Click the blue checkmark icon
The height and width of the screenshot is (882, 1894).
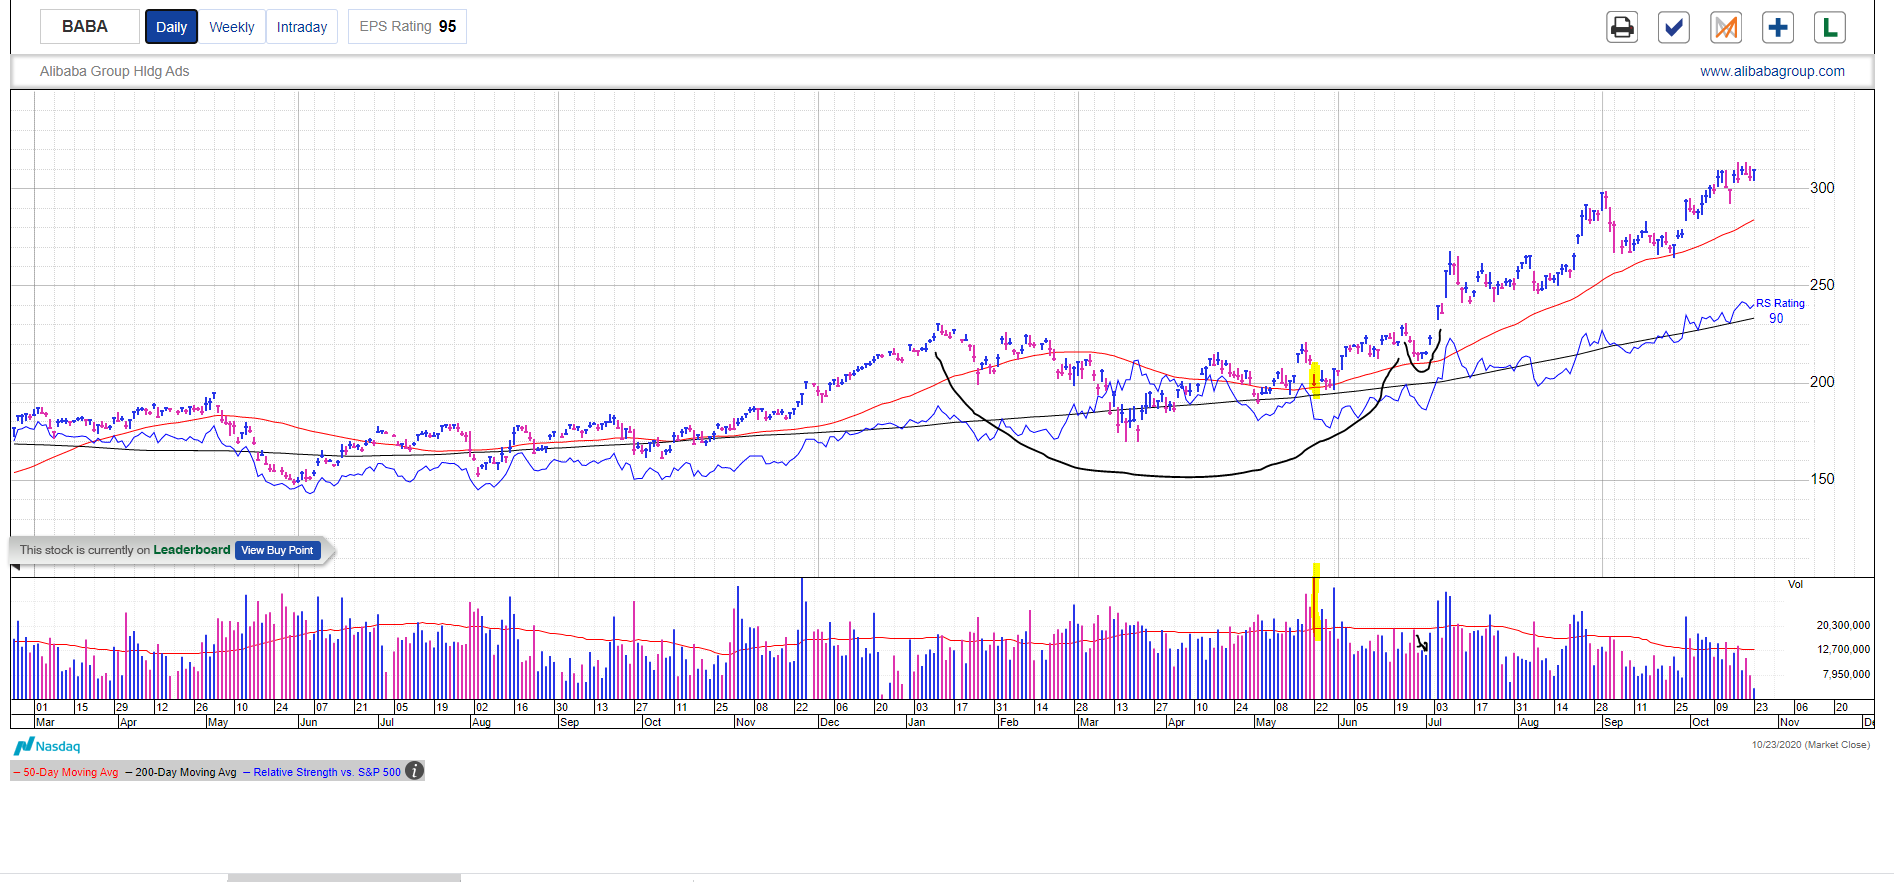pos(1674,27)
